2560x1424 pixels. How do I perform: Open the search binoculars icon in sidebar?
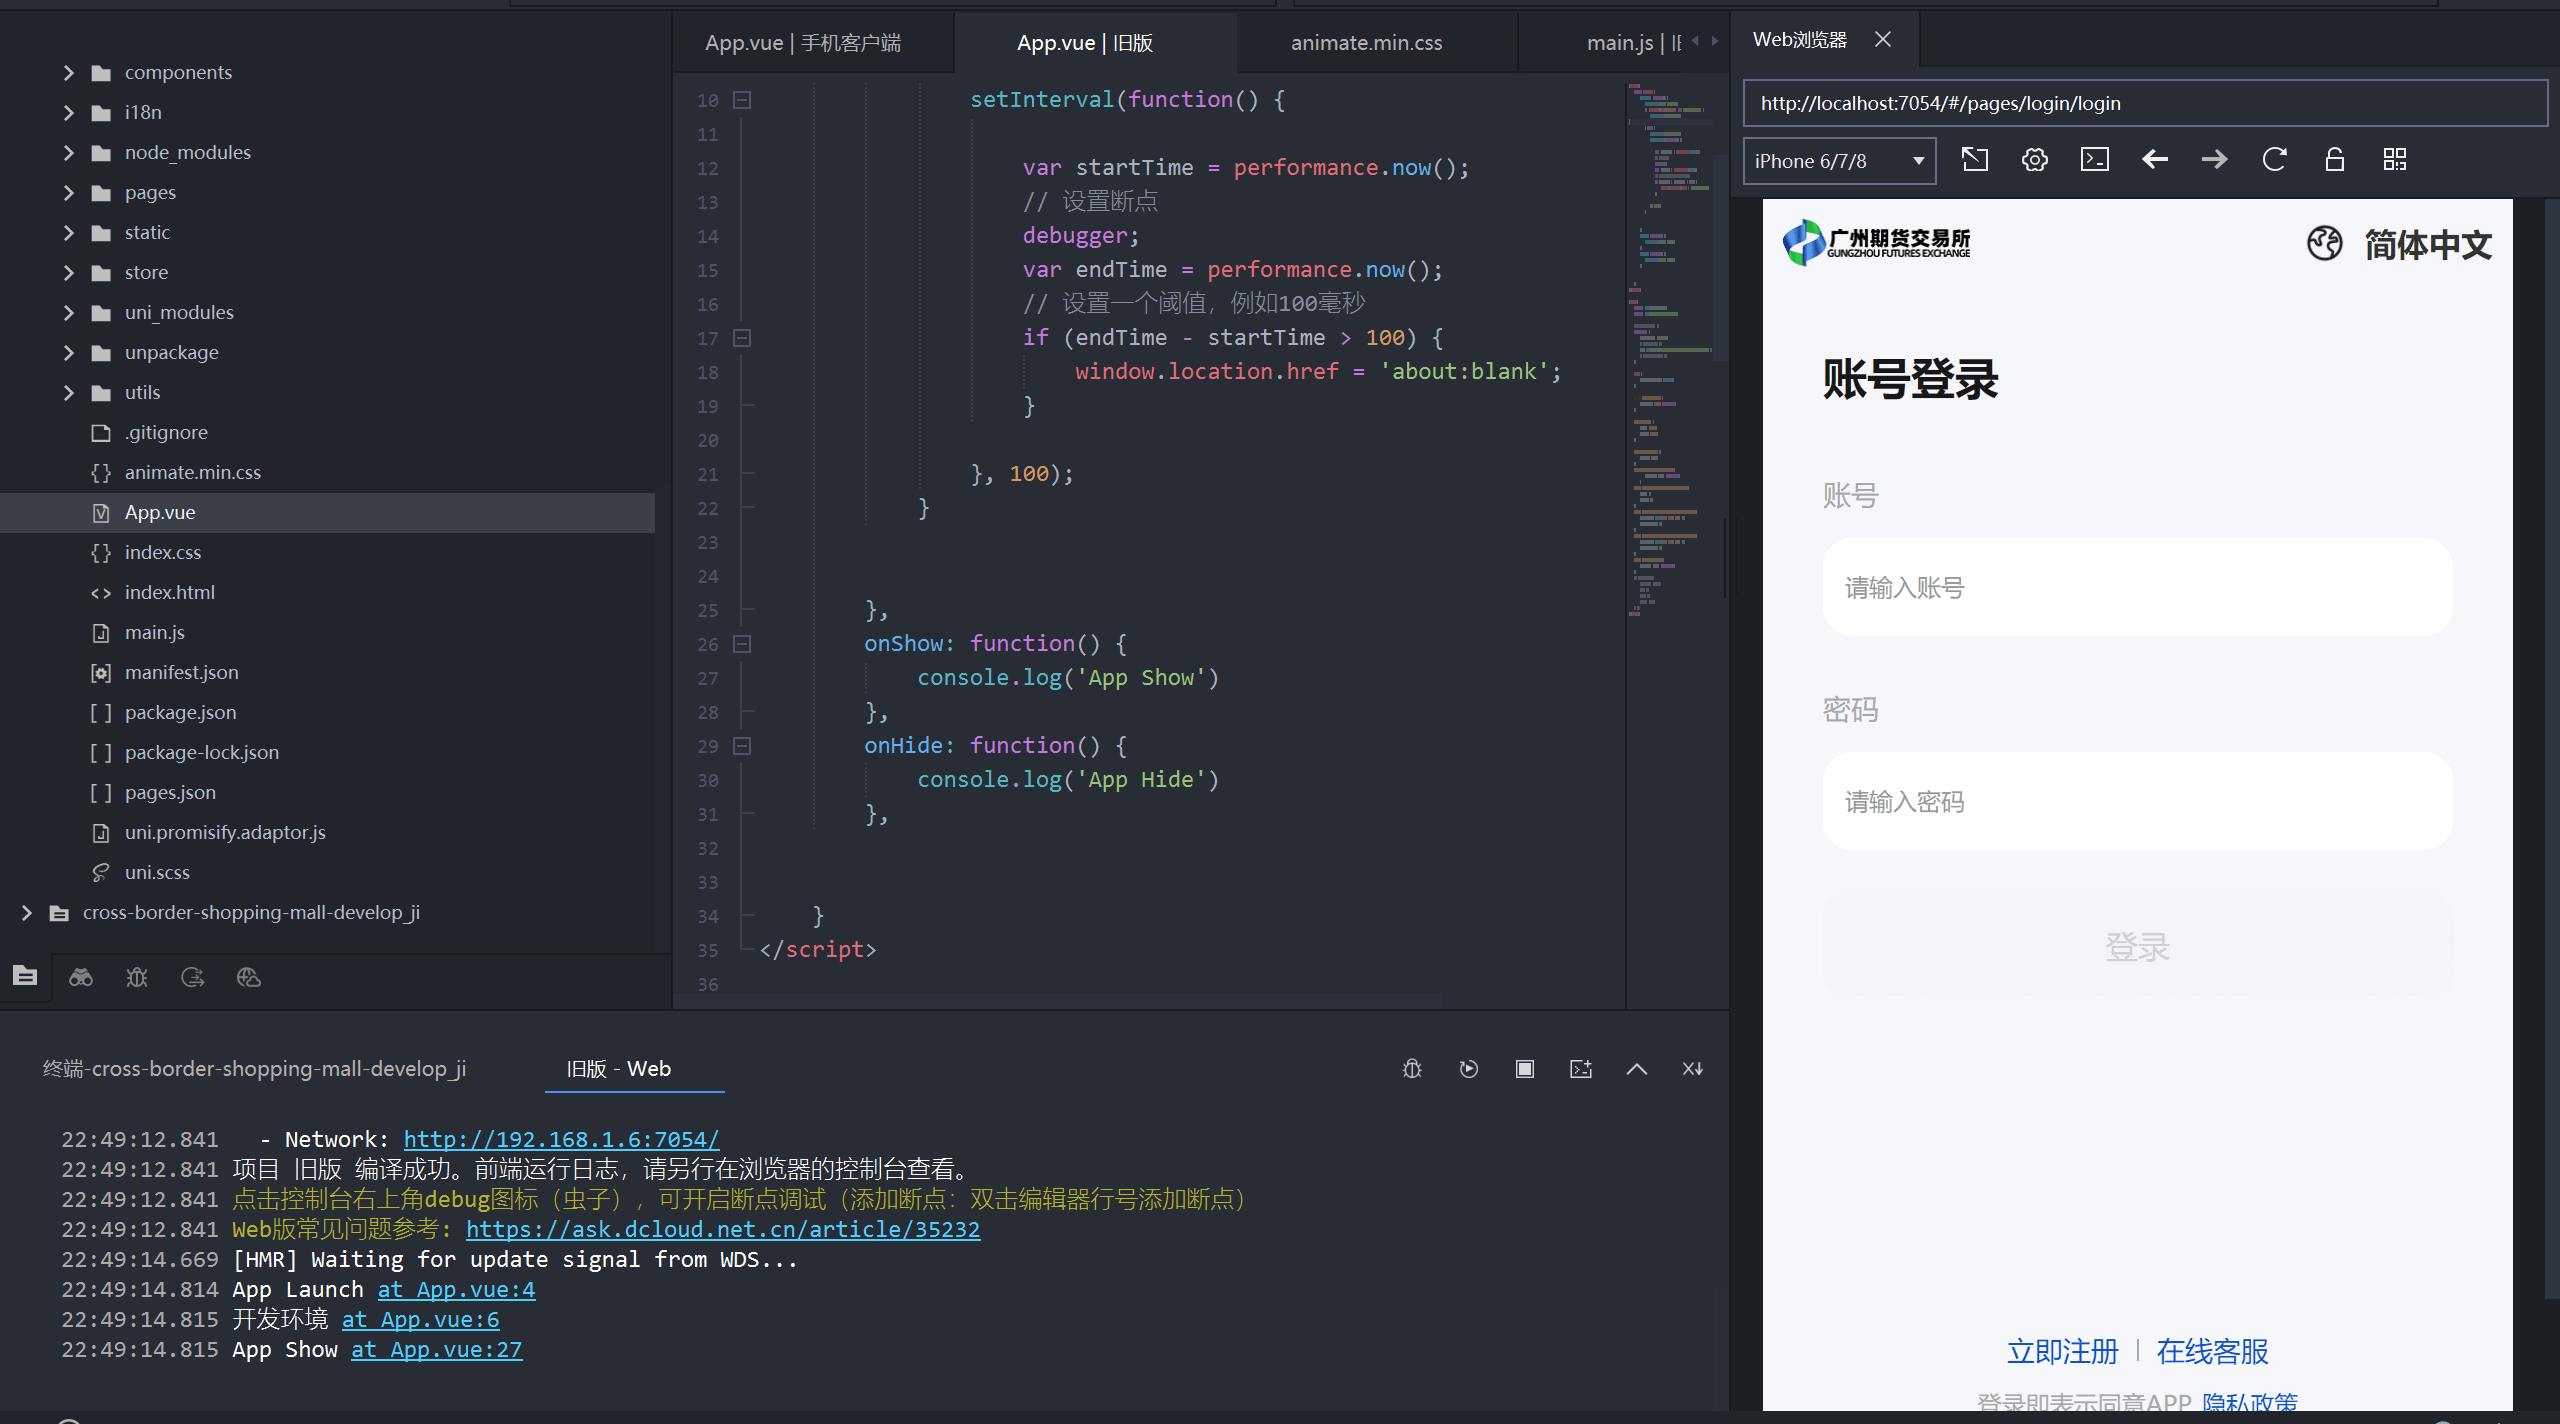(x=81, y=977)
